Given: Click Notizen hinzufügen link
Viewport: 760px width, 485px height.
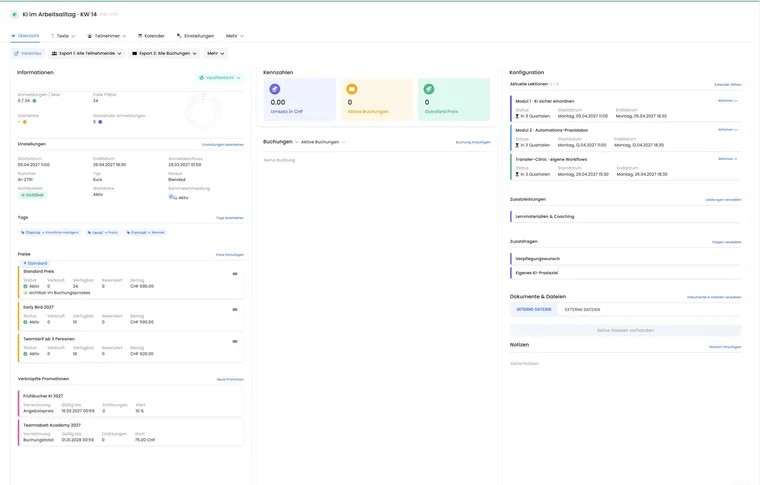Looking at the screenshot, I should click(x=725, y=347).
